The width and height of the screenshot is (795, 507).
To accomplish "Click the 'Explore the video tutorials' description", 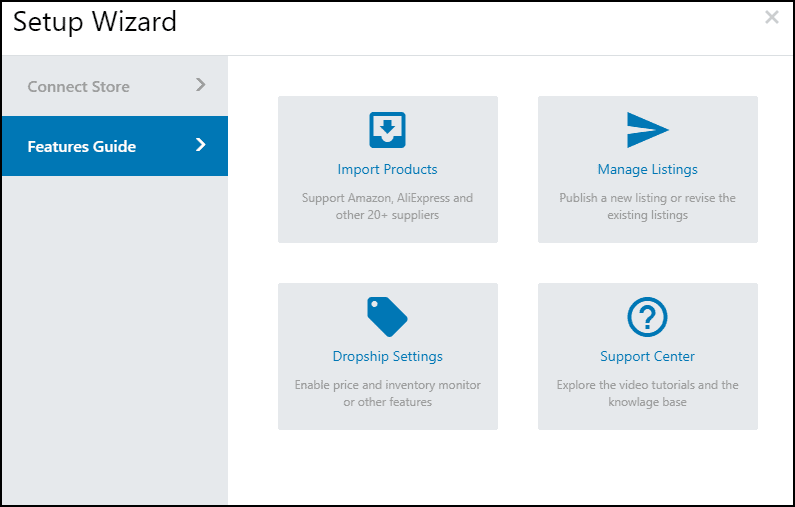I will pos(647,393).
